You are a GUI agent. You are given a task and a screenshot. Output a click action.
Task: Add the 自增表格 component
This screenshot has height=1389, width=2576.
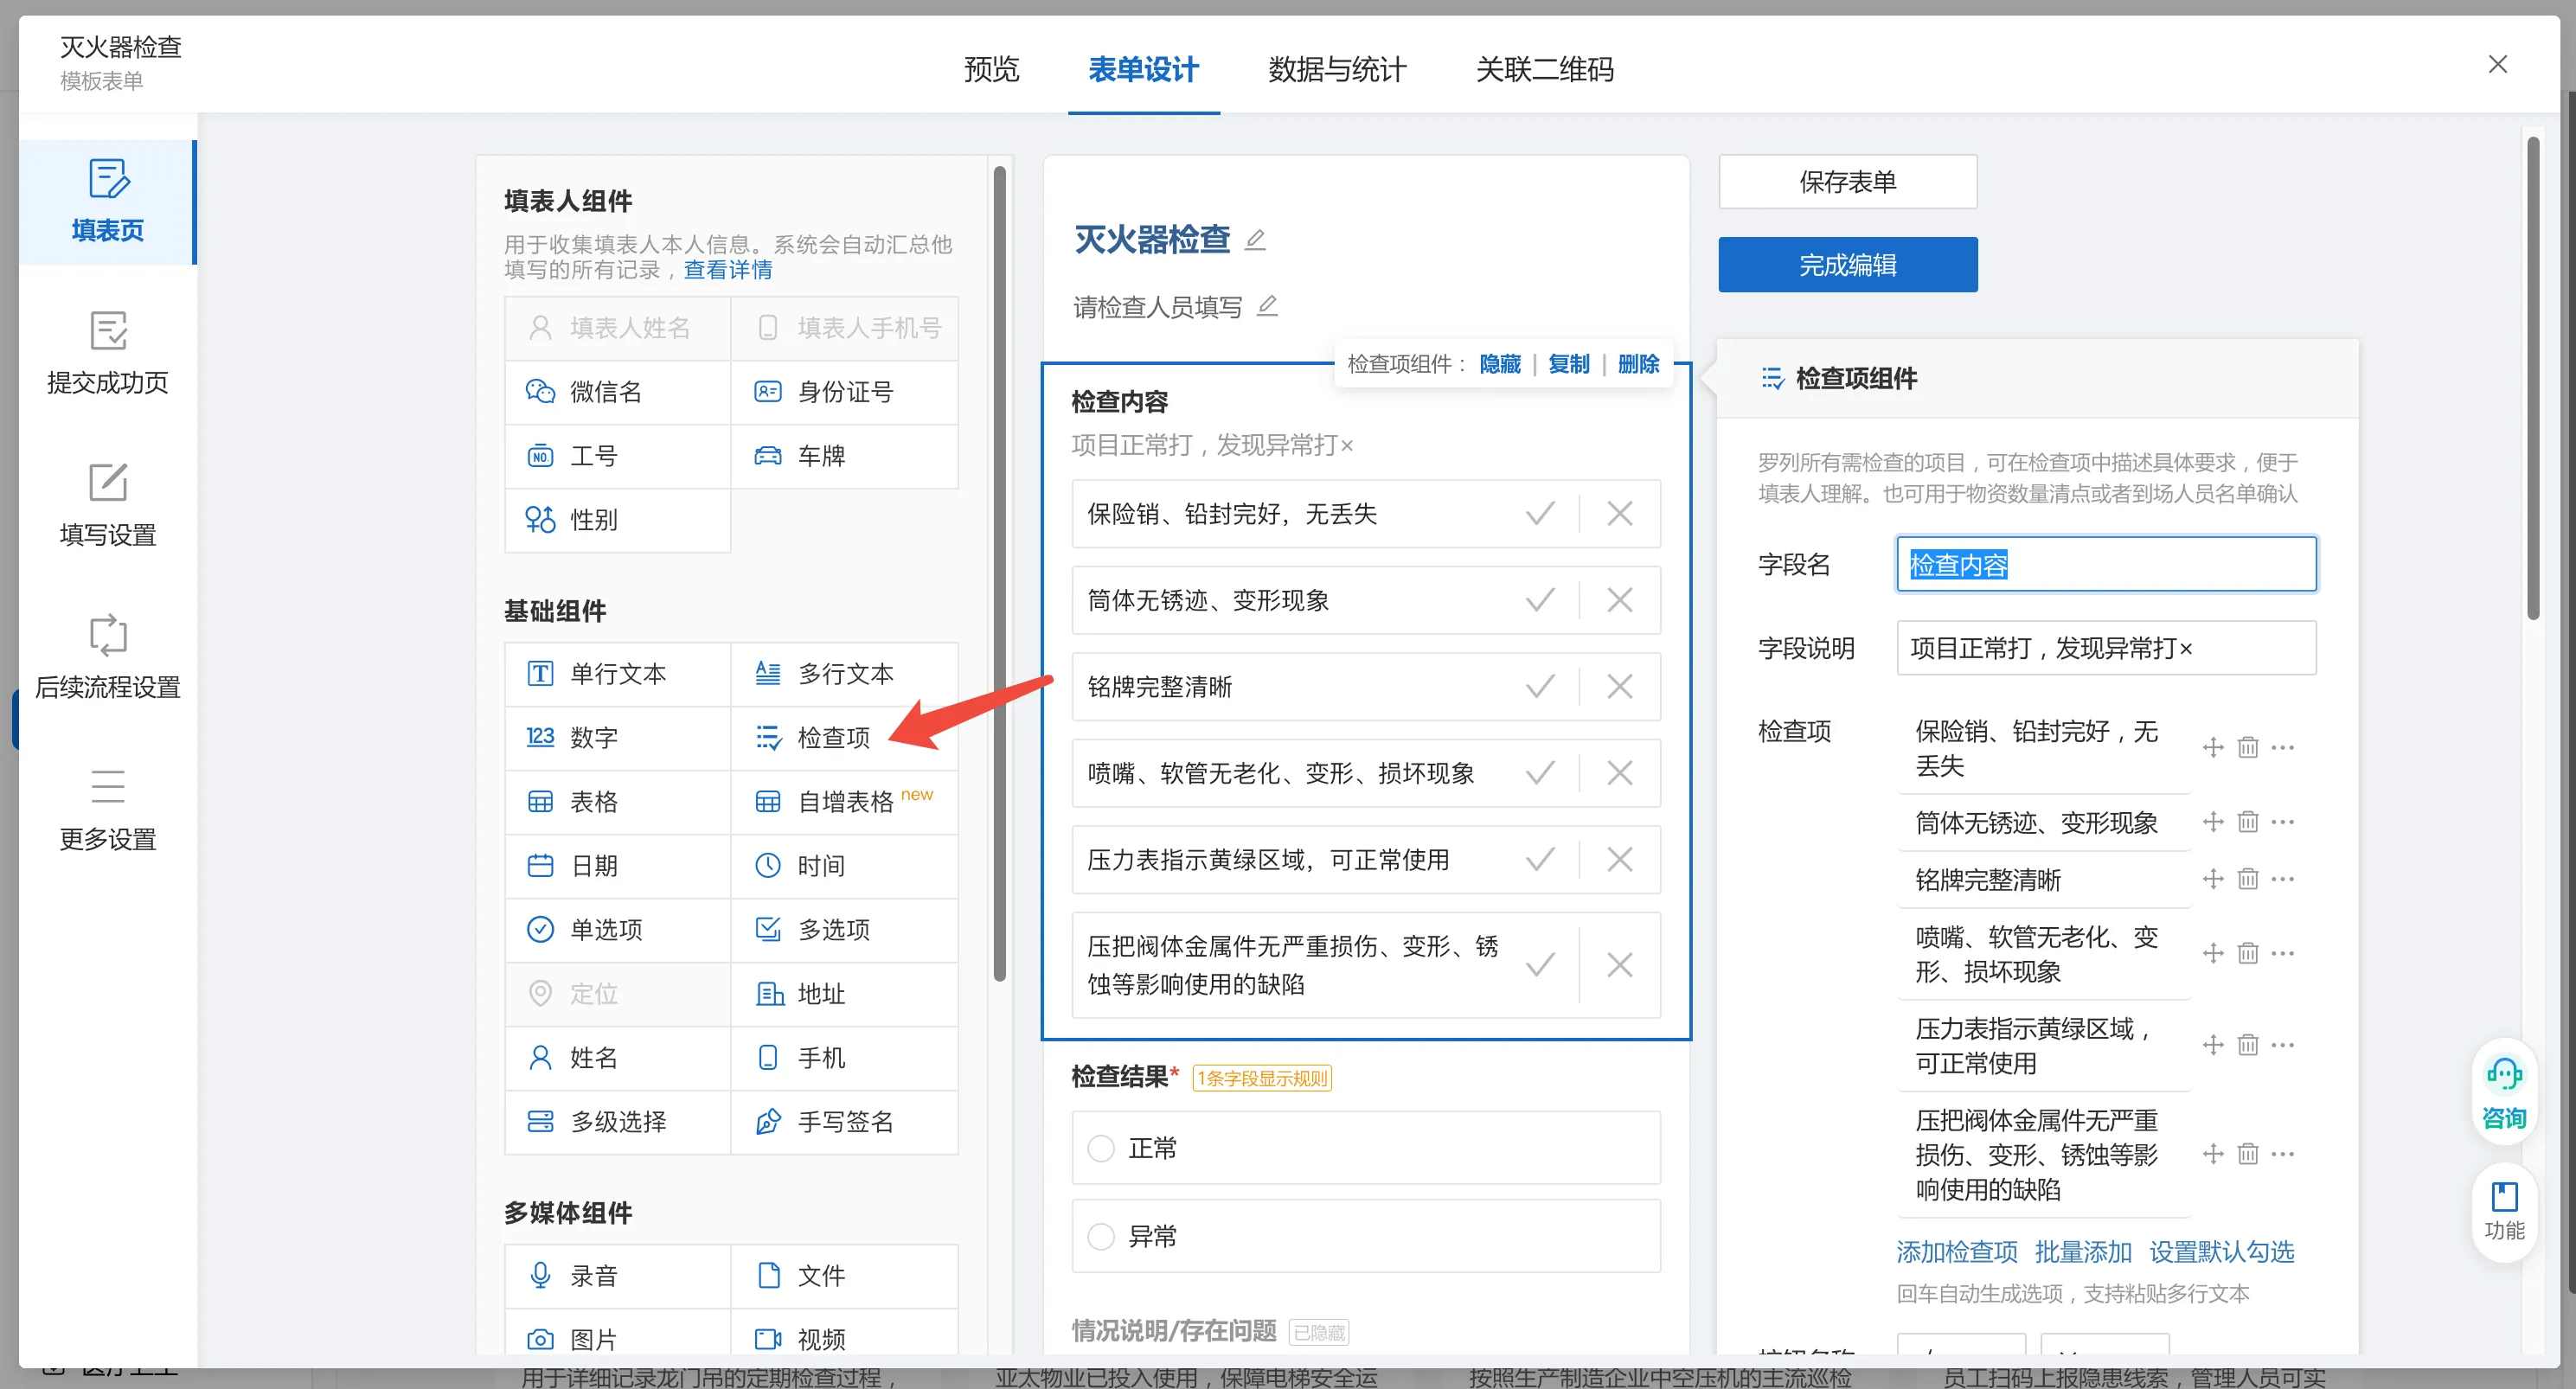pos(845,802)
